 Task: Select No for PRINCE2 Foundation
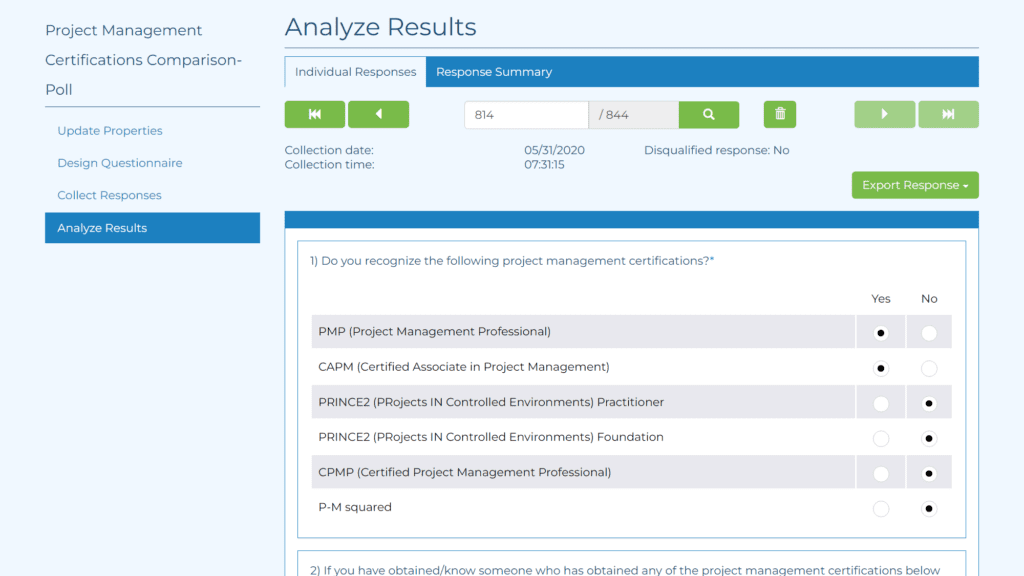click(x=929, y=439)
